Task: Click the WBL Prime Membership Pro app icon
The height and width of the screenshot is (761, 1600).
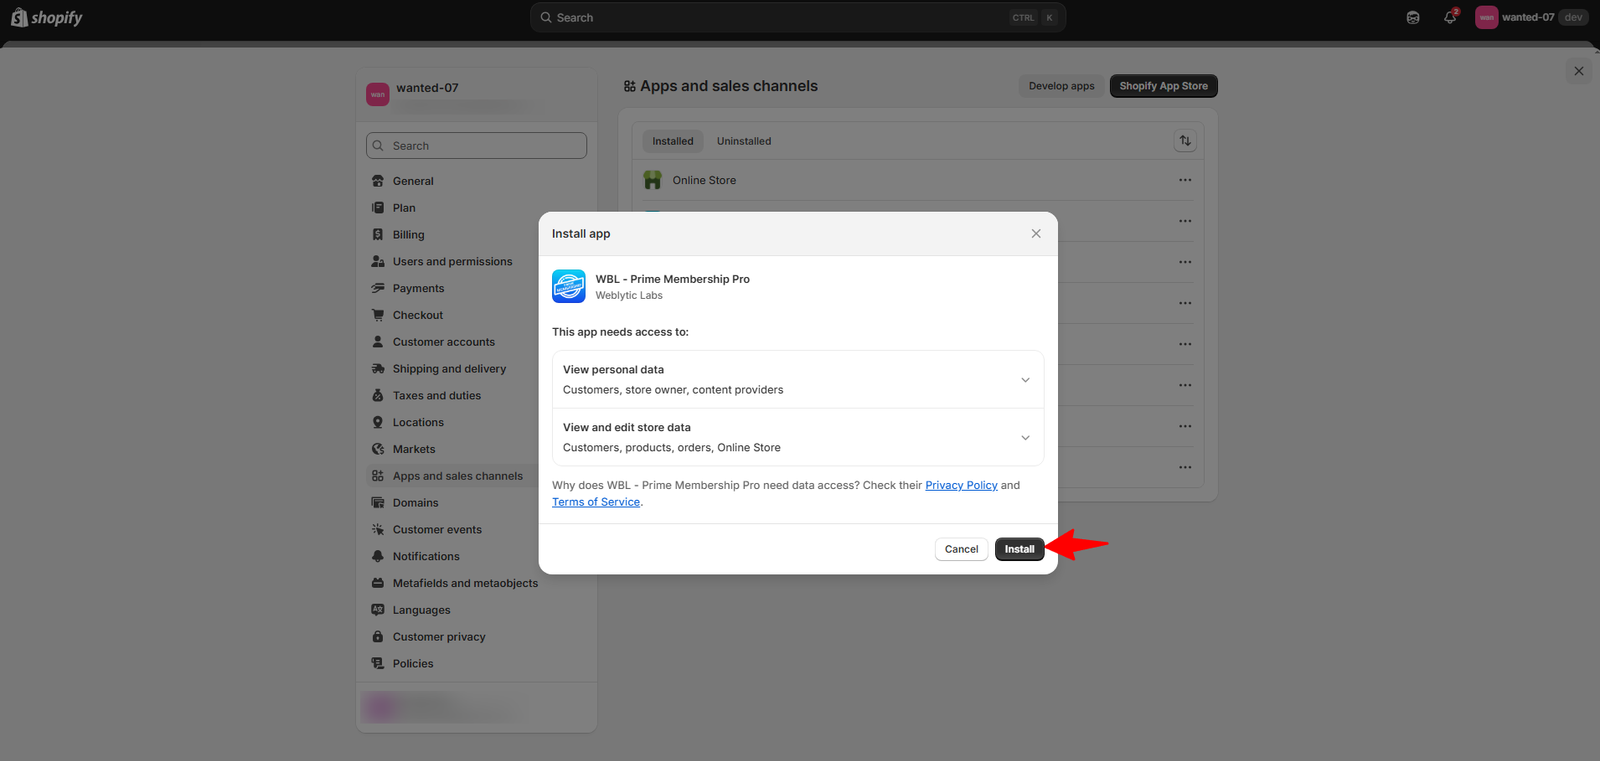Action: tap(569, 286)
